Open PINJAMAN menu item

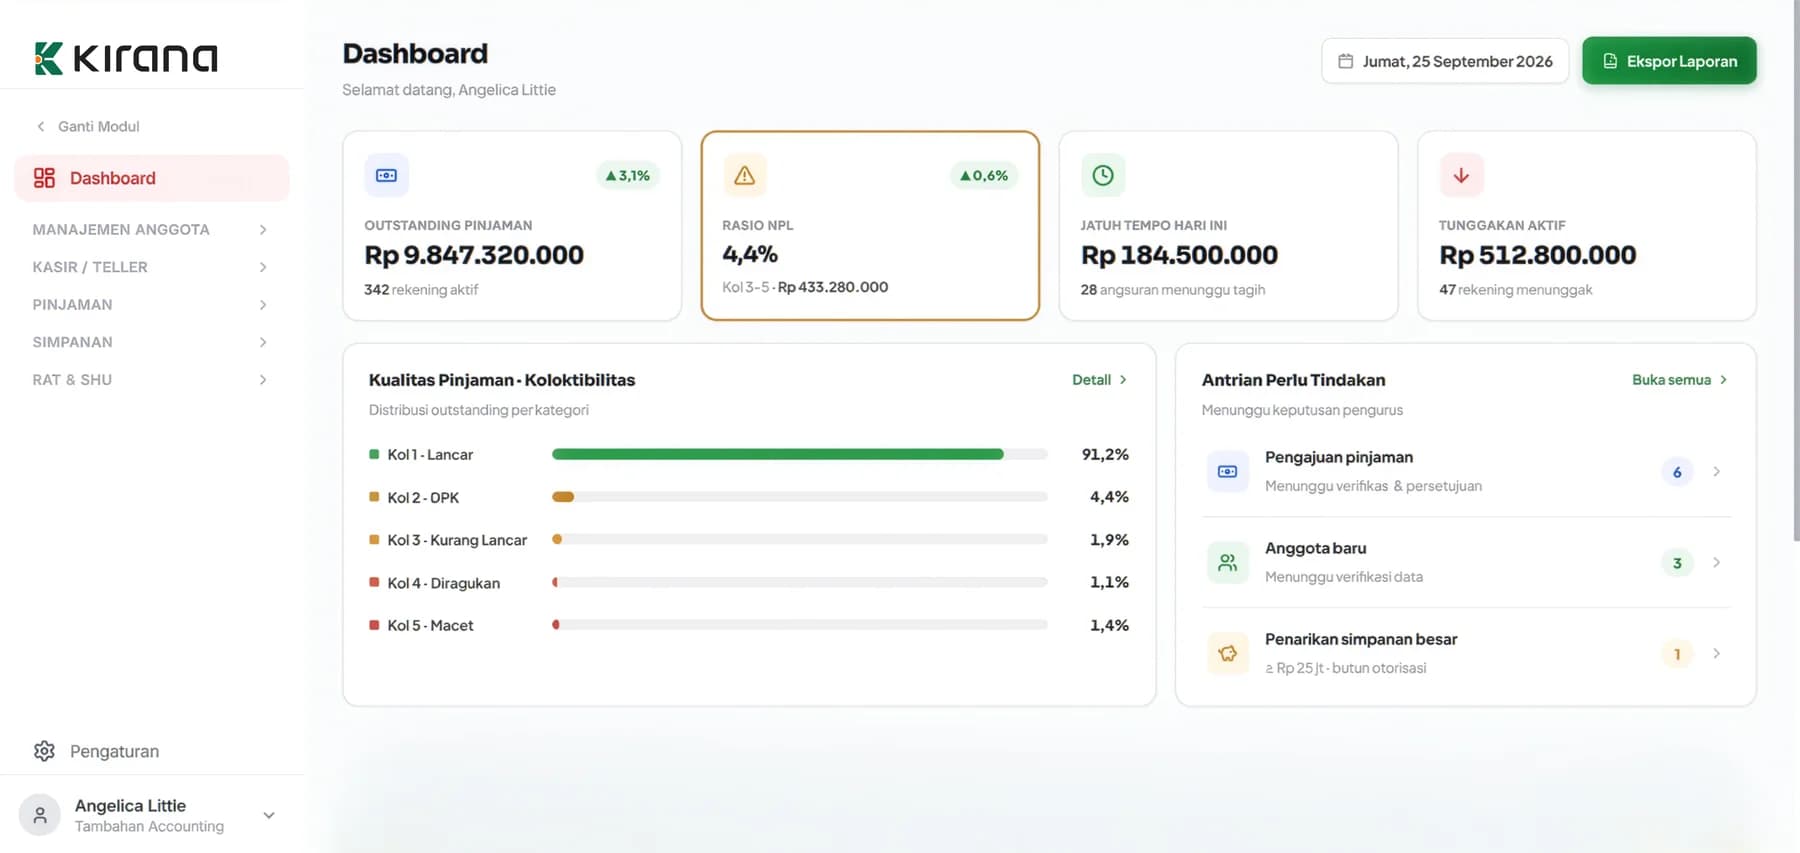coord(152,304)
